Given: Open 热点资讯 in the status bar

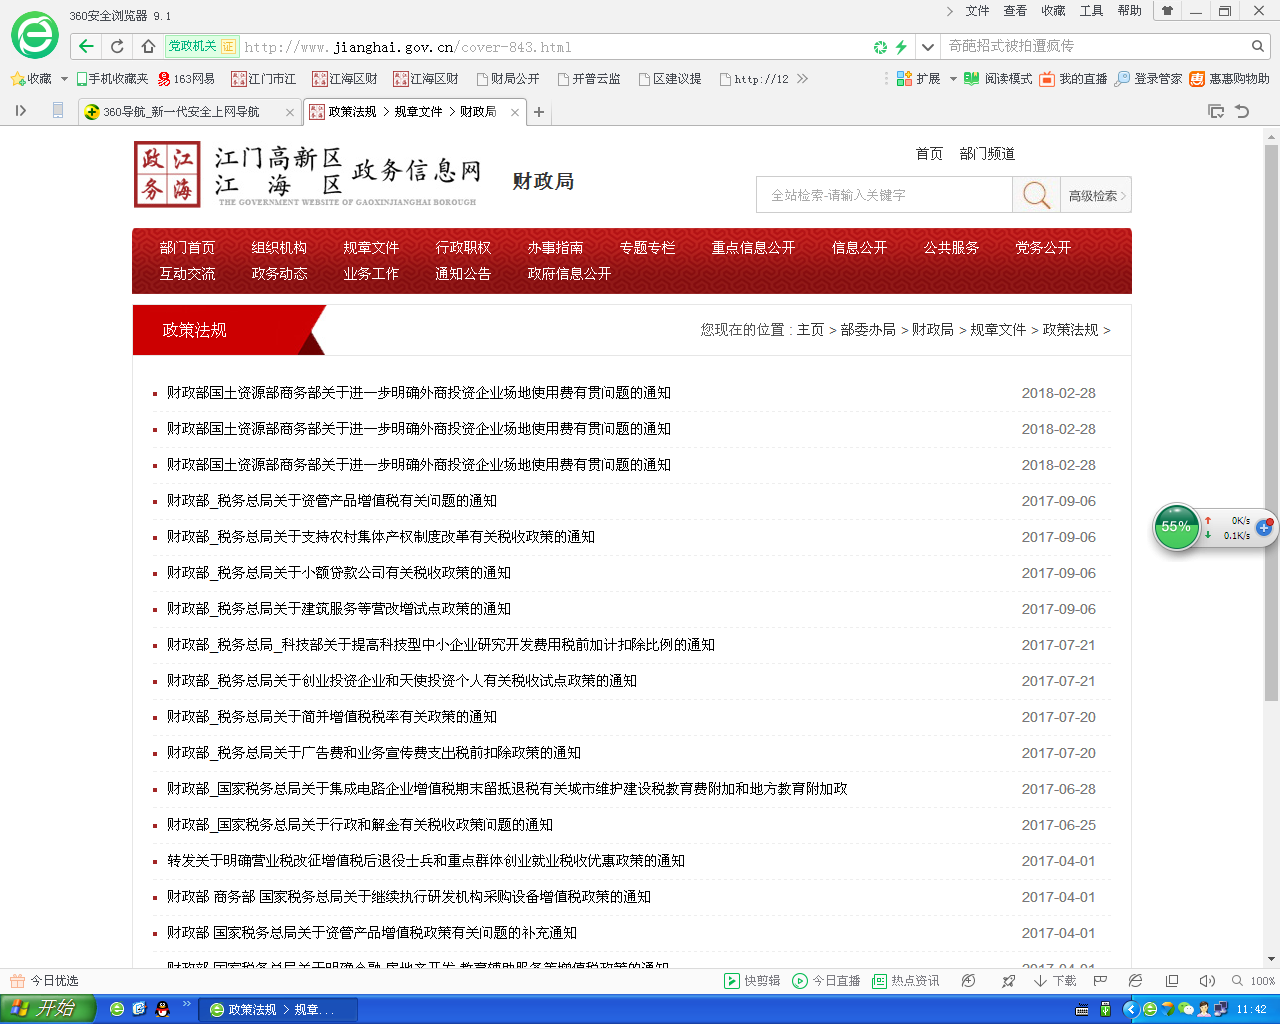Looking at the screenshot, I should click(906, 981).
